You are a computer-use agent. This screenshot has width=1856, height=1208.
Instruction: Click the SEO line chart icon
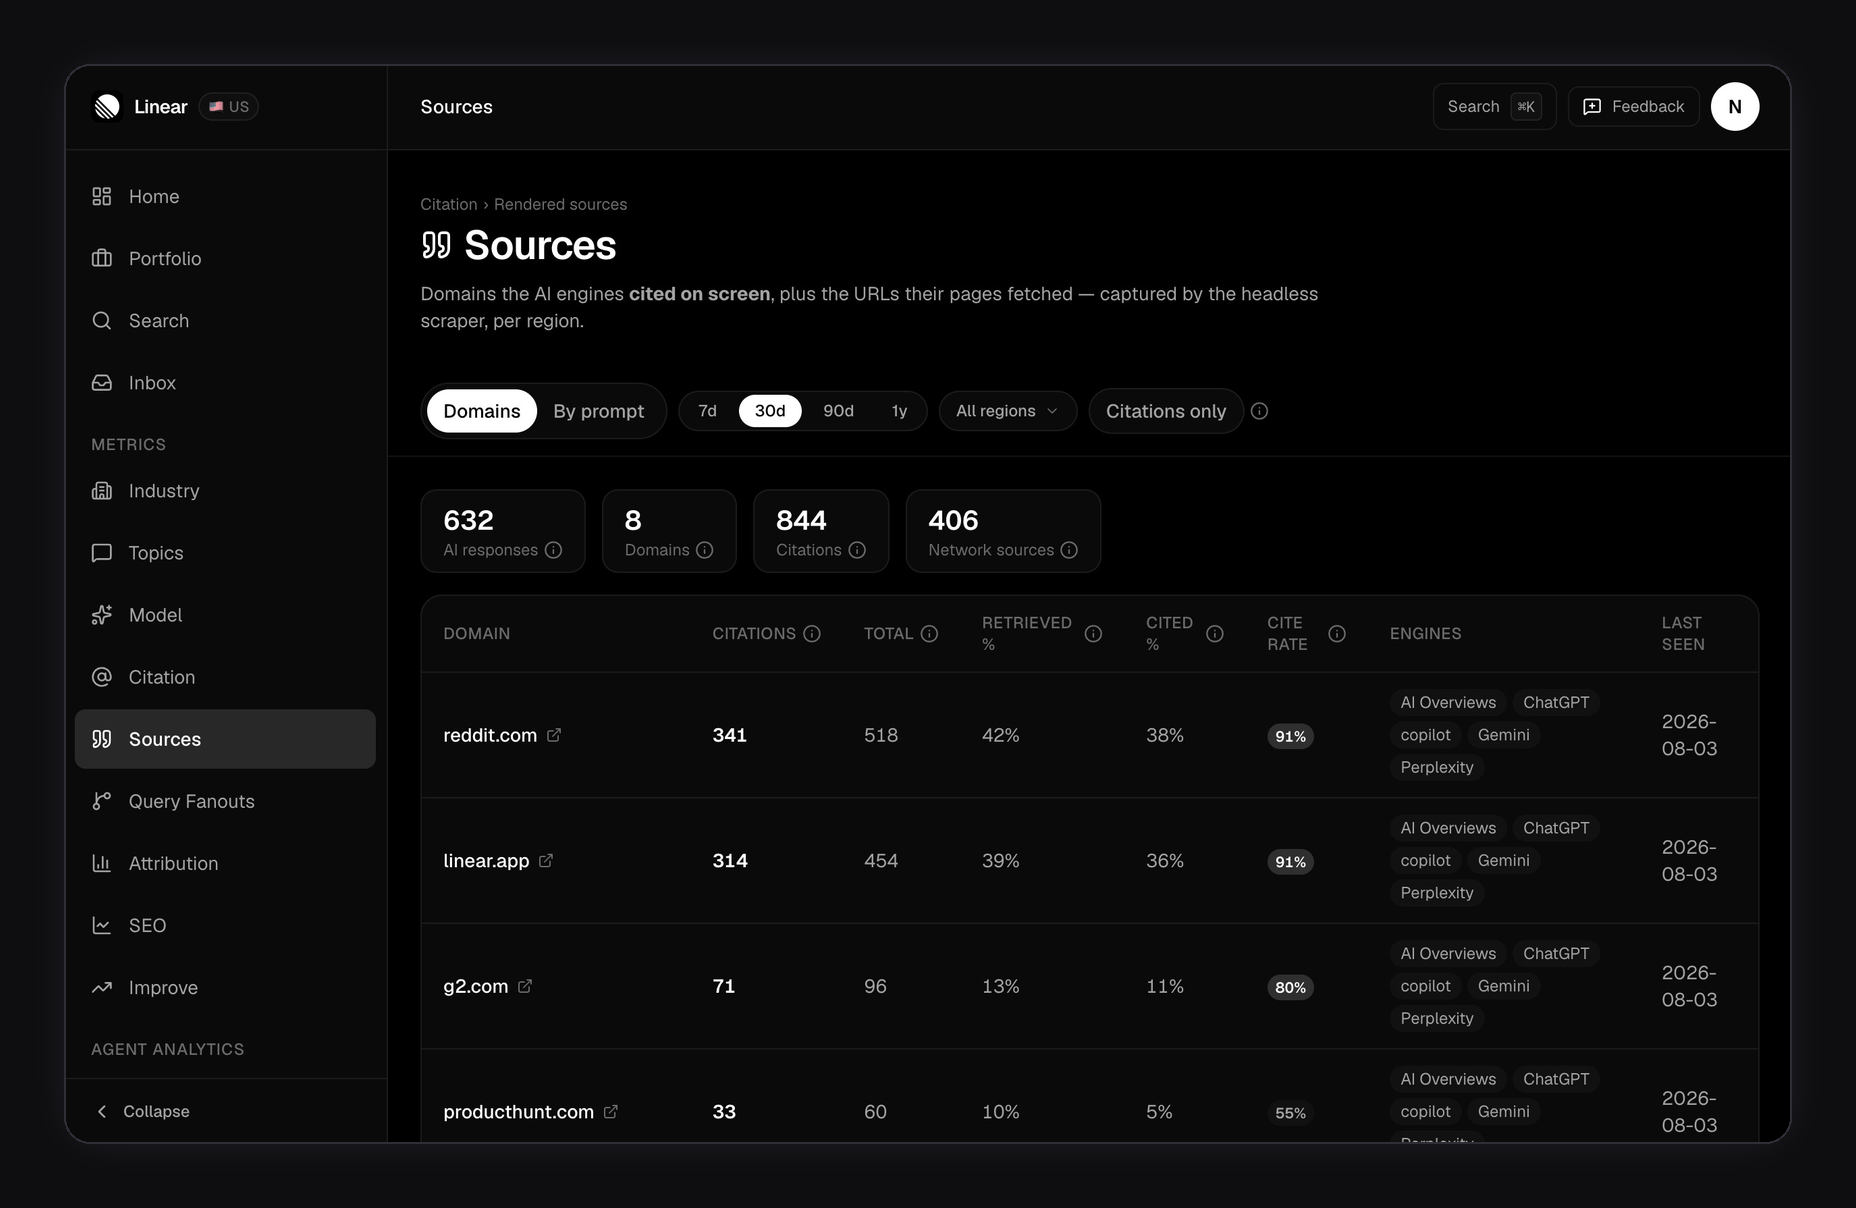pos(102,924)
